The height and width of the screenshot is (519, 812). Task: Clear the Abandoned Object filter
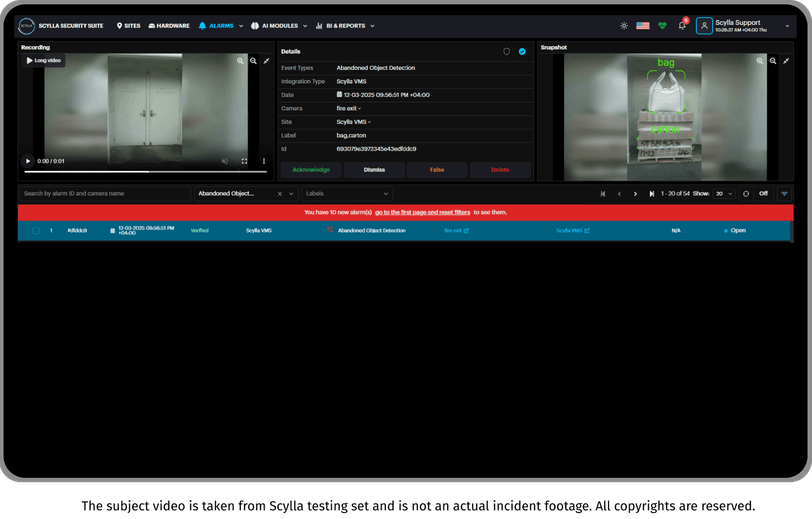click(280, 194)
